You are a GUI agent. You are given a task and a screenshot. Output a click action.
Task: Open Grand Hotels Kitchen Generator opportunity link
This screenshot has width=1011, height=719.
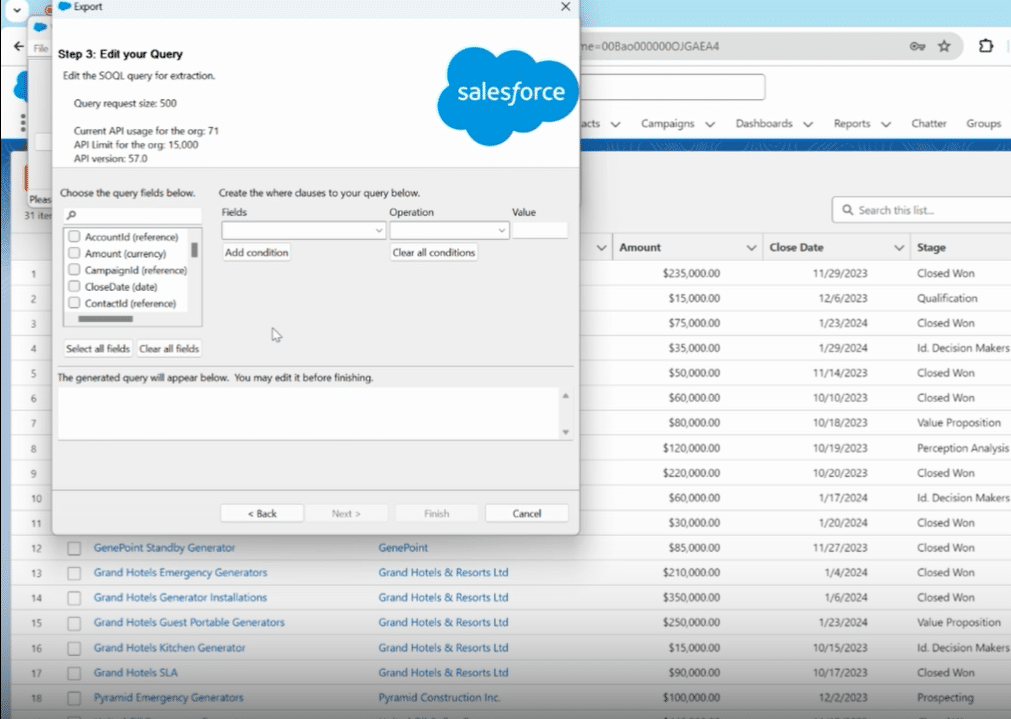(170, 648)
